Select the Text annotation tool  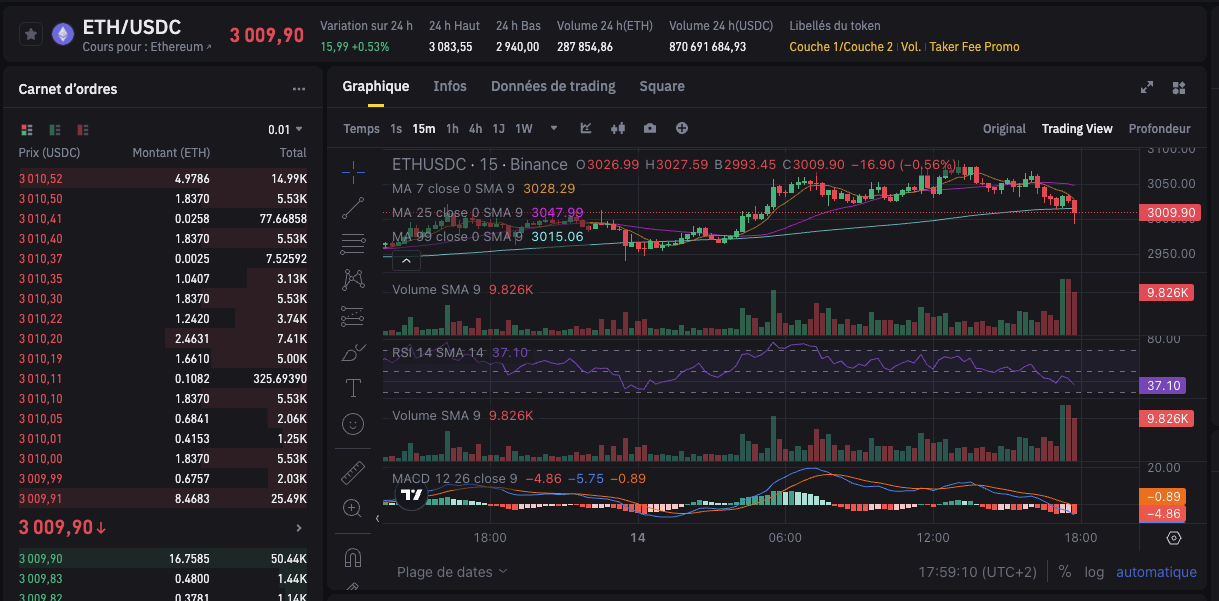[x=353, y=387]
